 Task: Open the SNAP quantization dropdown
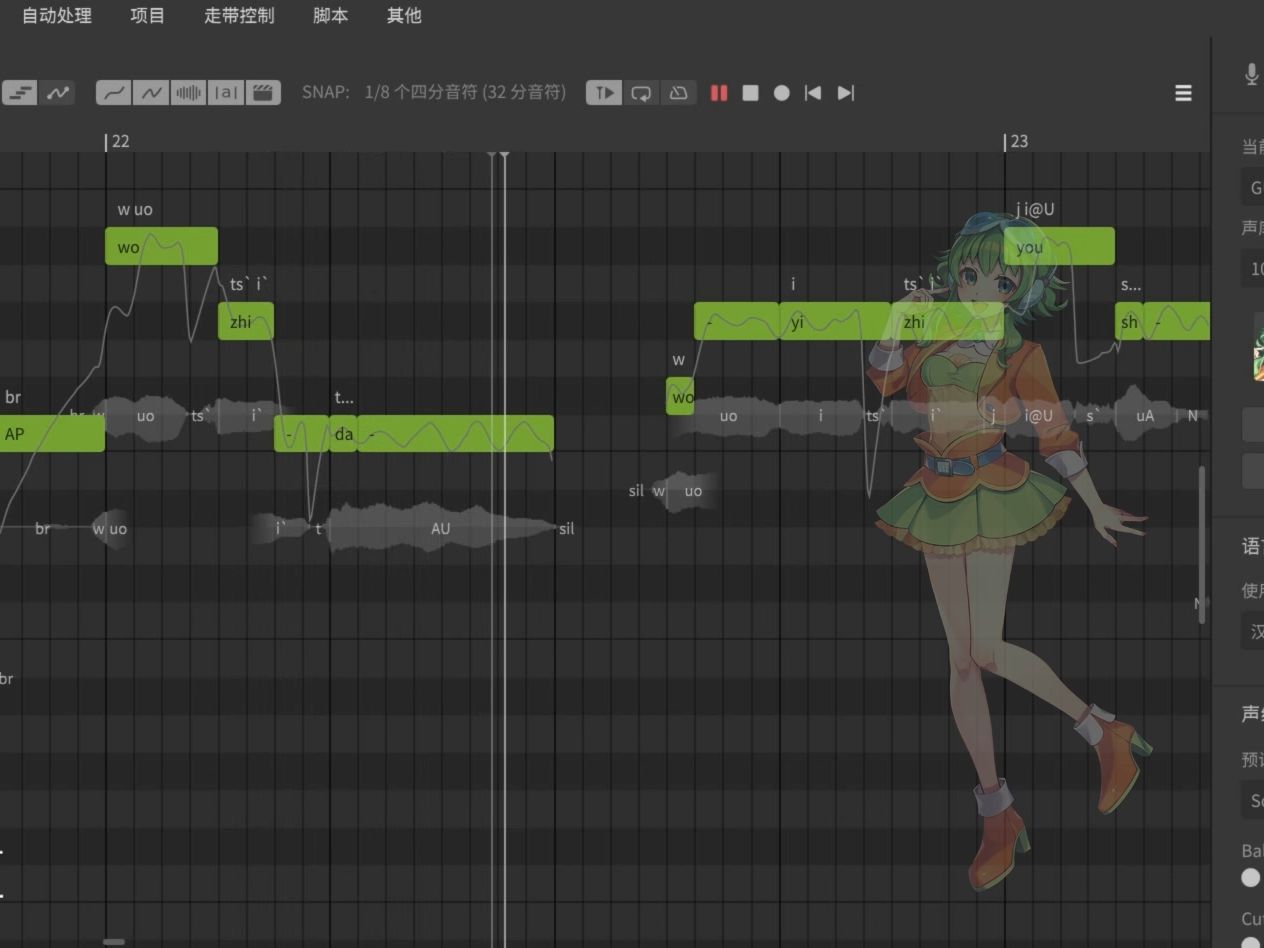(x=465, y=93)
